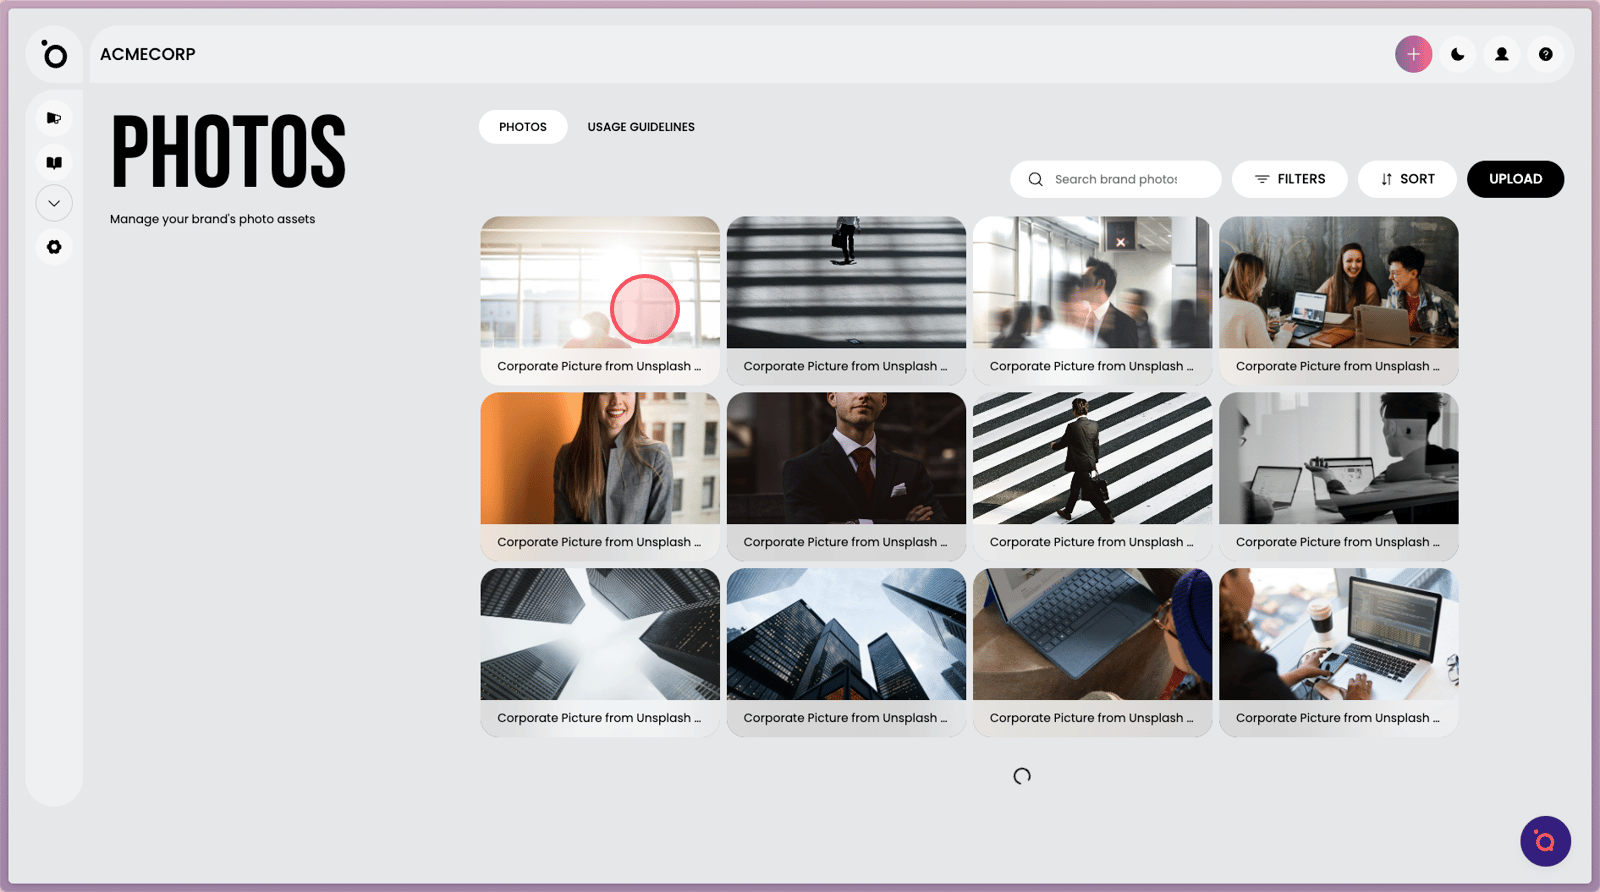
Task: Click the app logo in top-left corner
Action: (54, 55)
